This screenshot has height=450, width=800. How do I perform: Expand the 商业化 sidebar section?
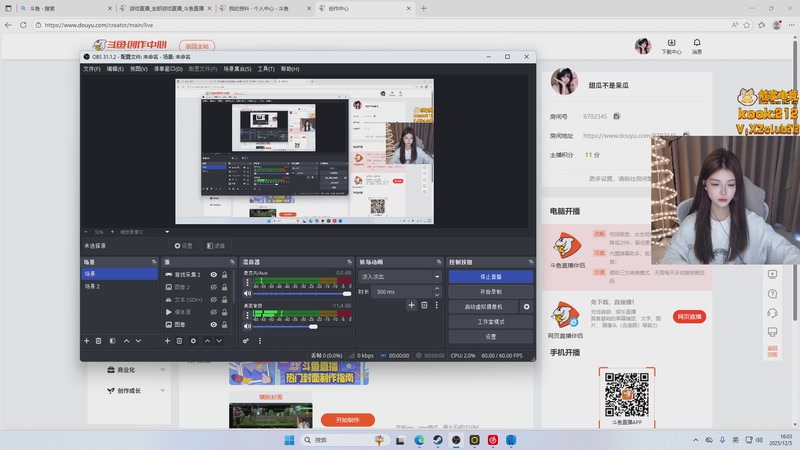point(162,370)
